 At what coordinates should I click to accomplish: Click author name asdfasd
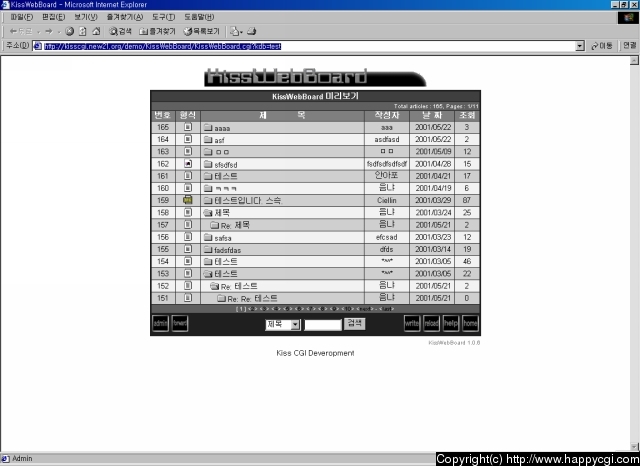(x=387, y=140)
